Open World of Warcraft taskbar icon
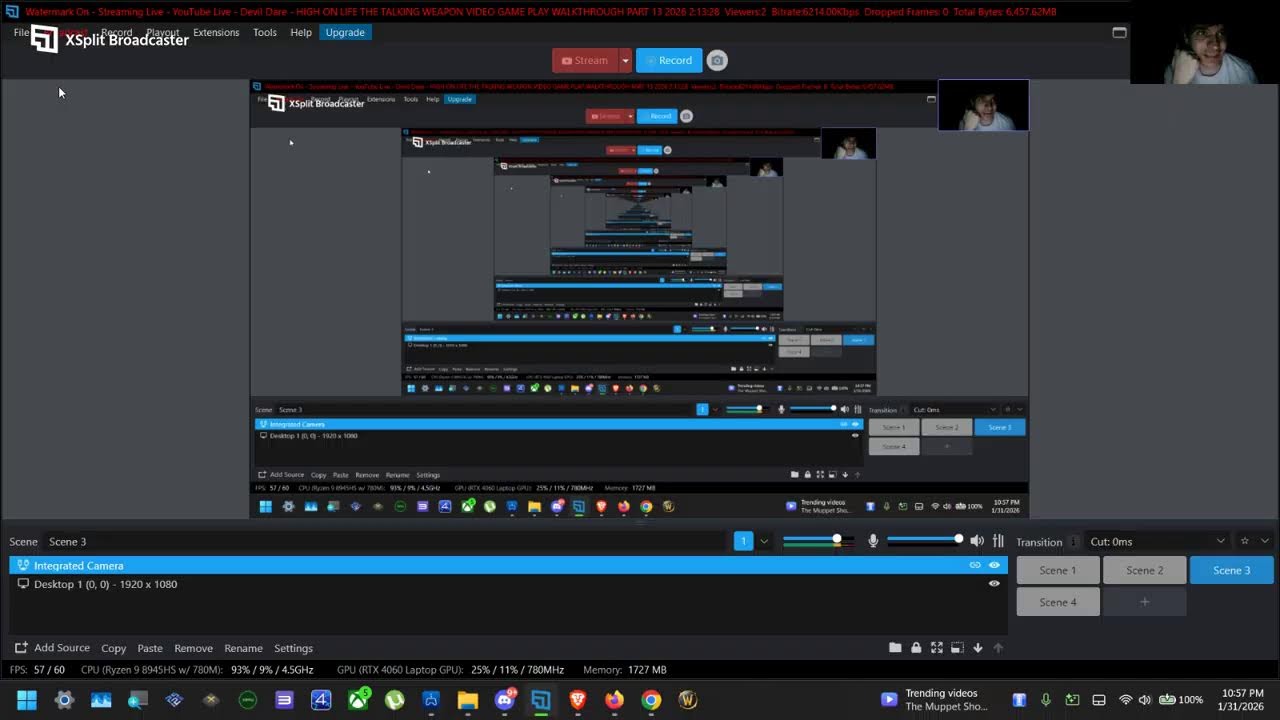Image resolution: width=1280 pixels, height=720 pixels. [x=688, y=700]
